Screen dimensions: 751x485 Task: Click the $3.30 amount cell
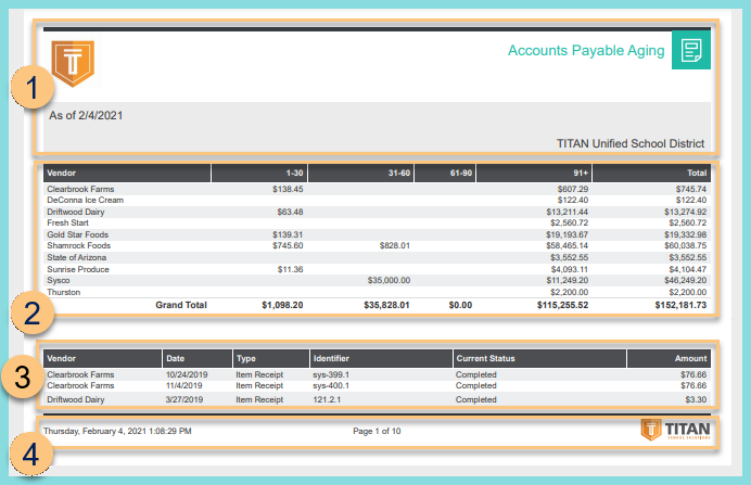(696, 400)
